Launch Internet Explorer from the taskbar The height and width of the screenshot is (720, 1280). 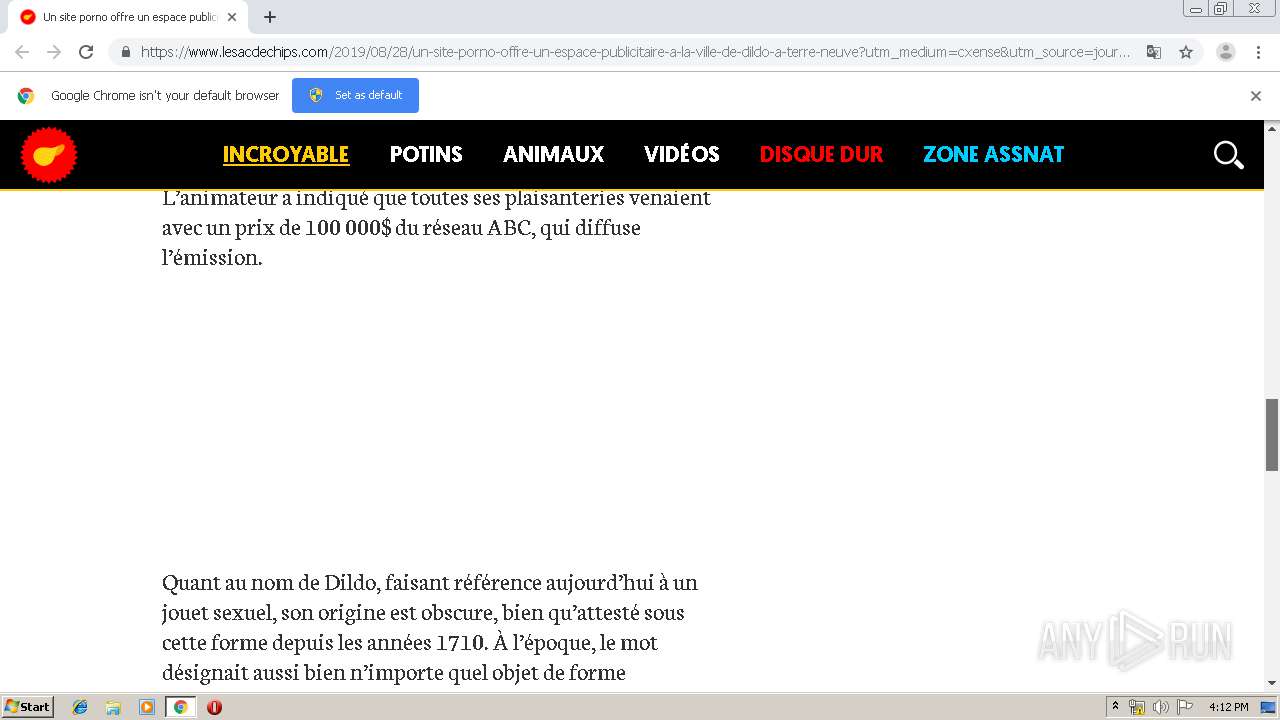(x=80, y=707)
